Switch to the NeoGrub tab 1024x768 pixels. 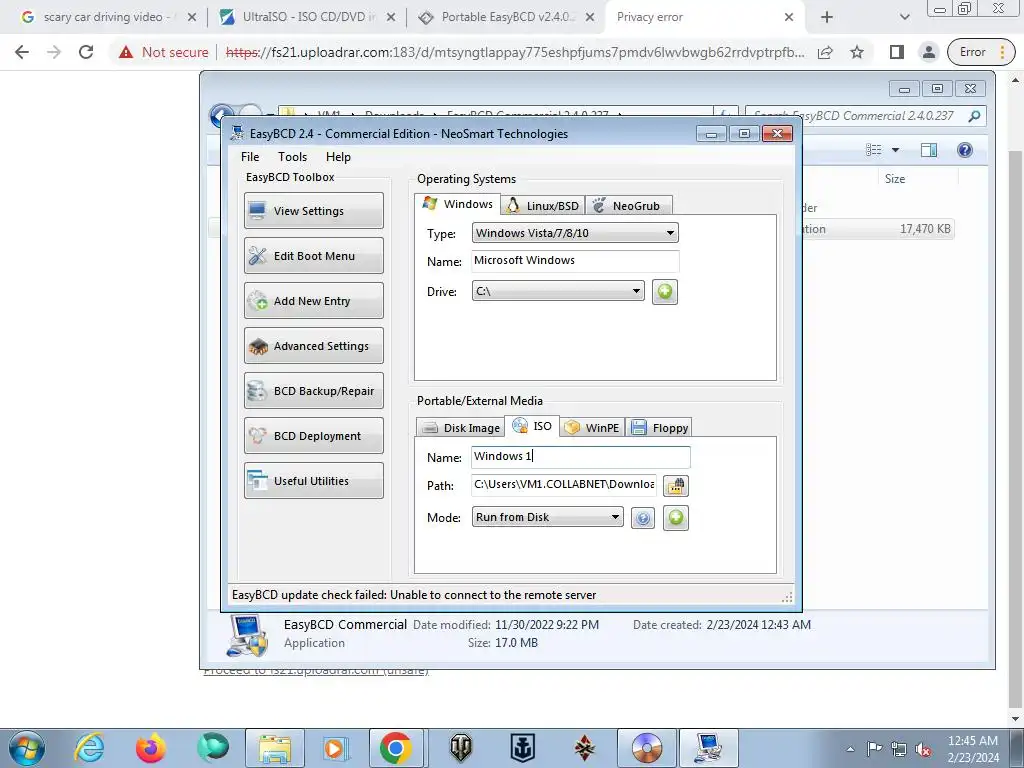(628, 206)
